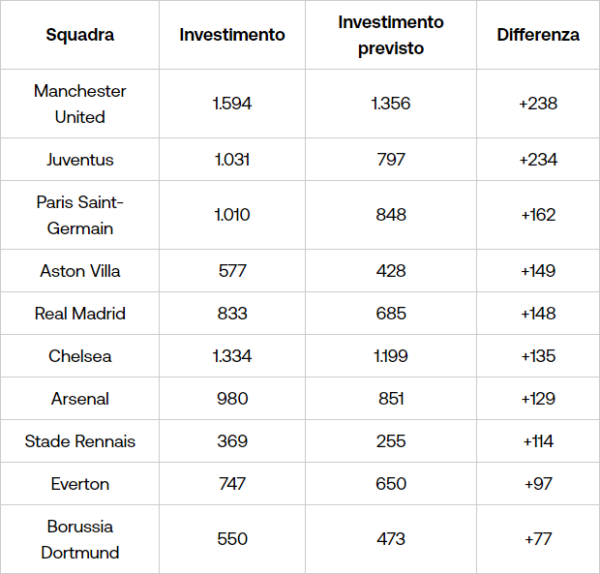Click the Investimento column header
The image size is (600, 574).
click(232, 35)
